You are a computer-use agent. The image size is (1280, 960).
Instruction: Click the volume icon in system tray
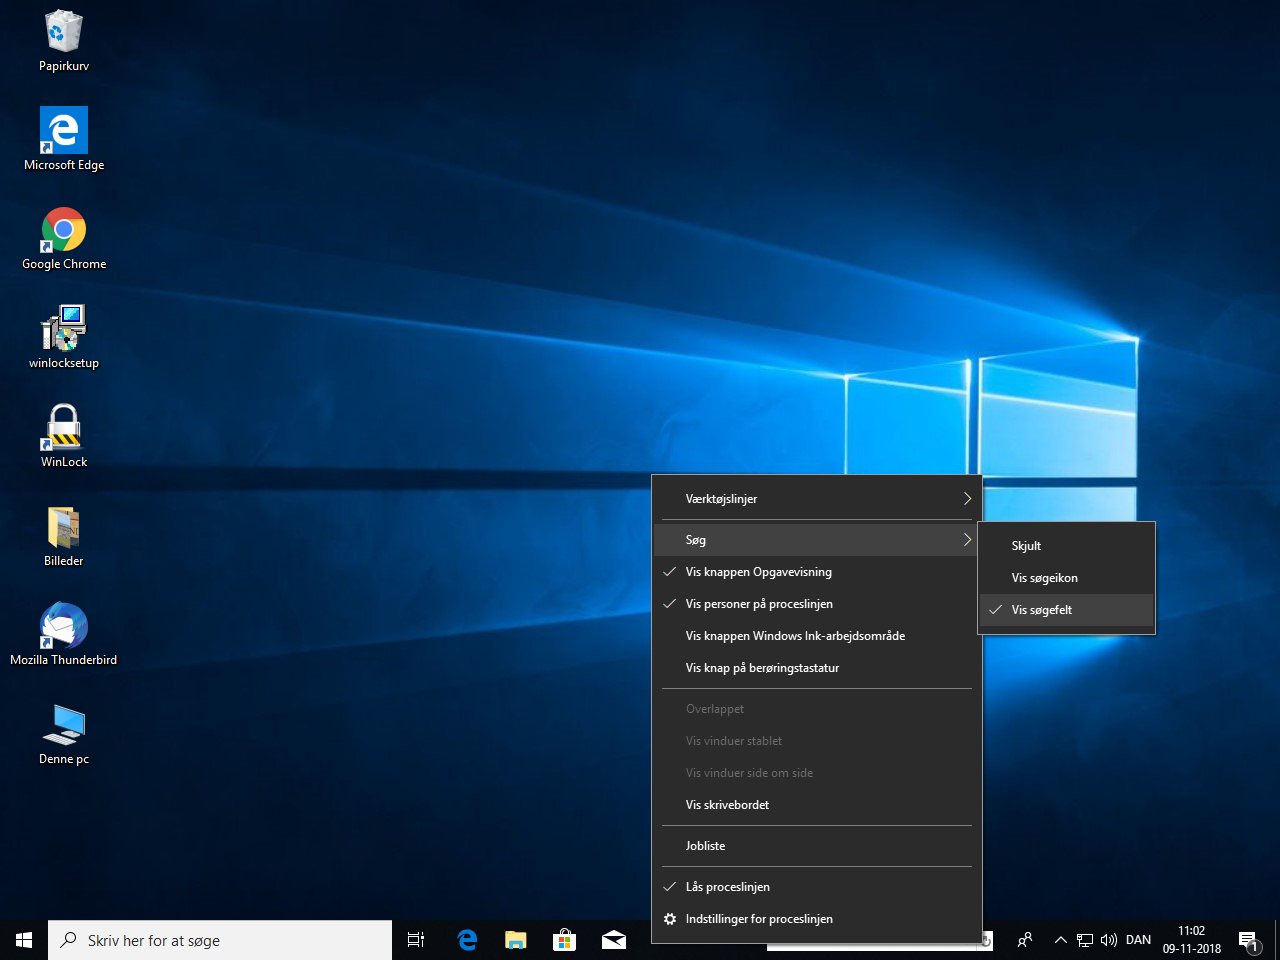click(1108, 940)
